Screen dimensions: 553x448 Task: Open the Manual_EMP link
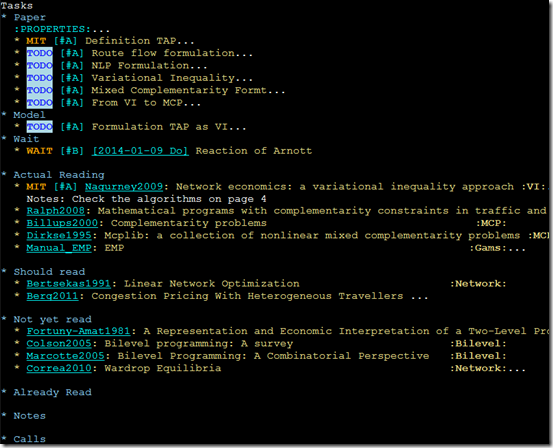click(x=59, y=248)
